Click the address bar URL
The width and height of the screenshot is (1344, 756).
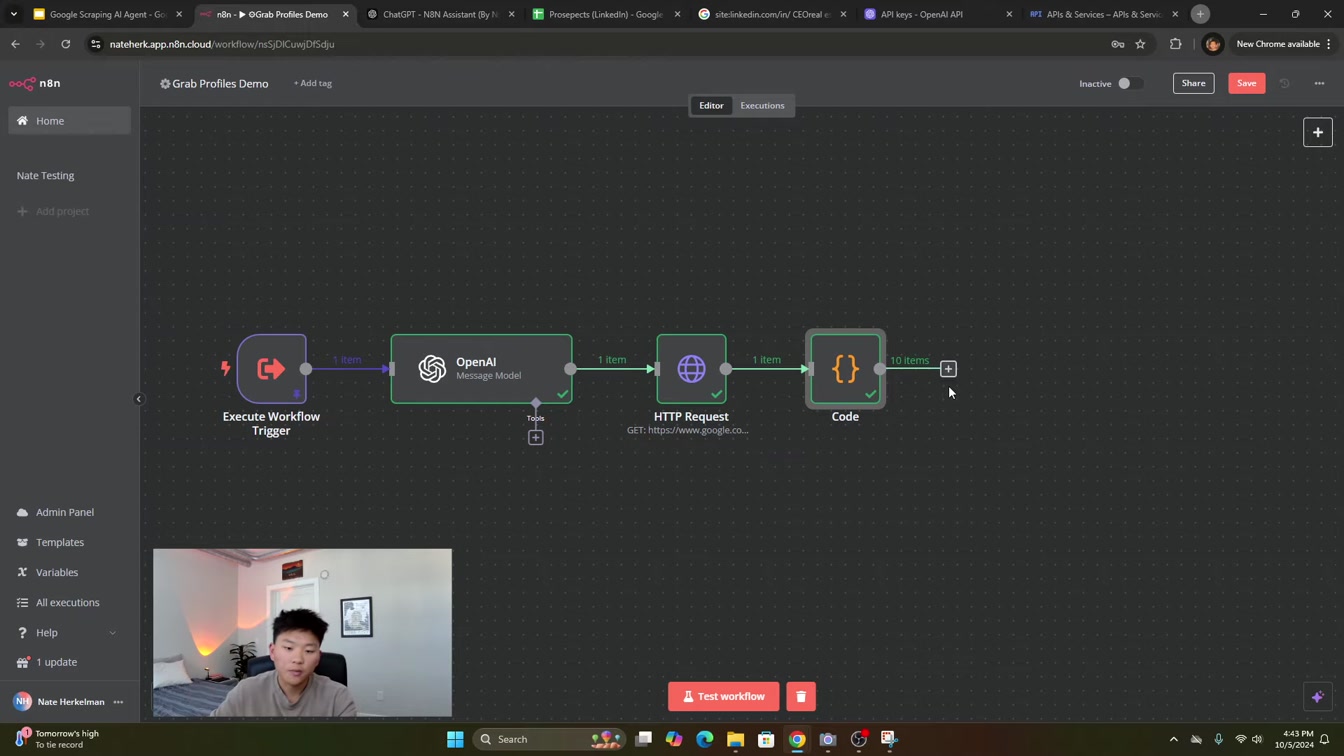click(222, 44)
